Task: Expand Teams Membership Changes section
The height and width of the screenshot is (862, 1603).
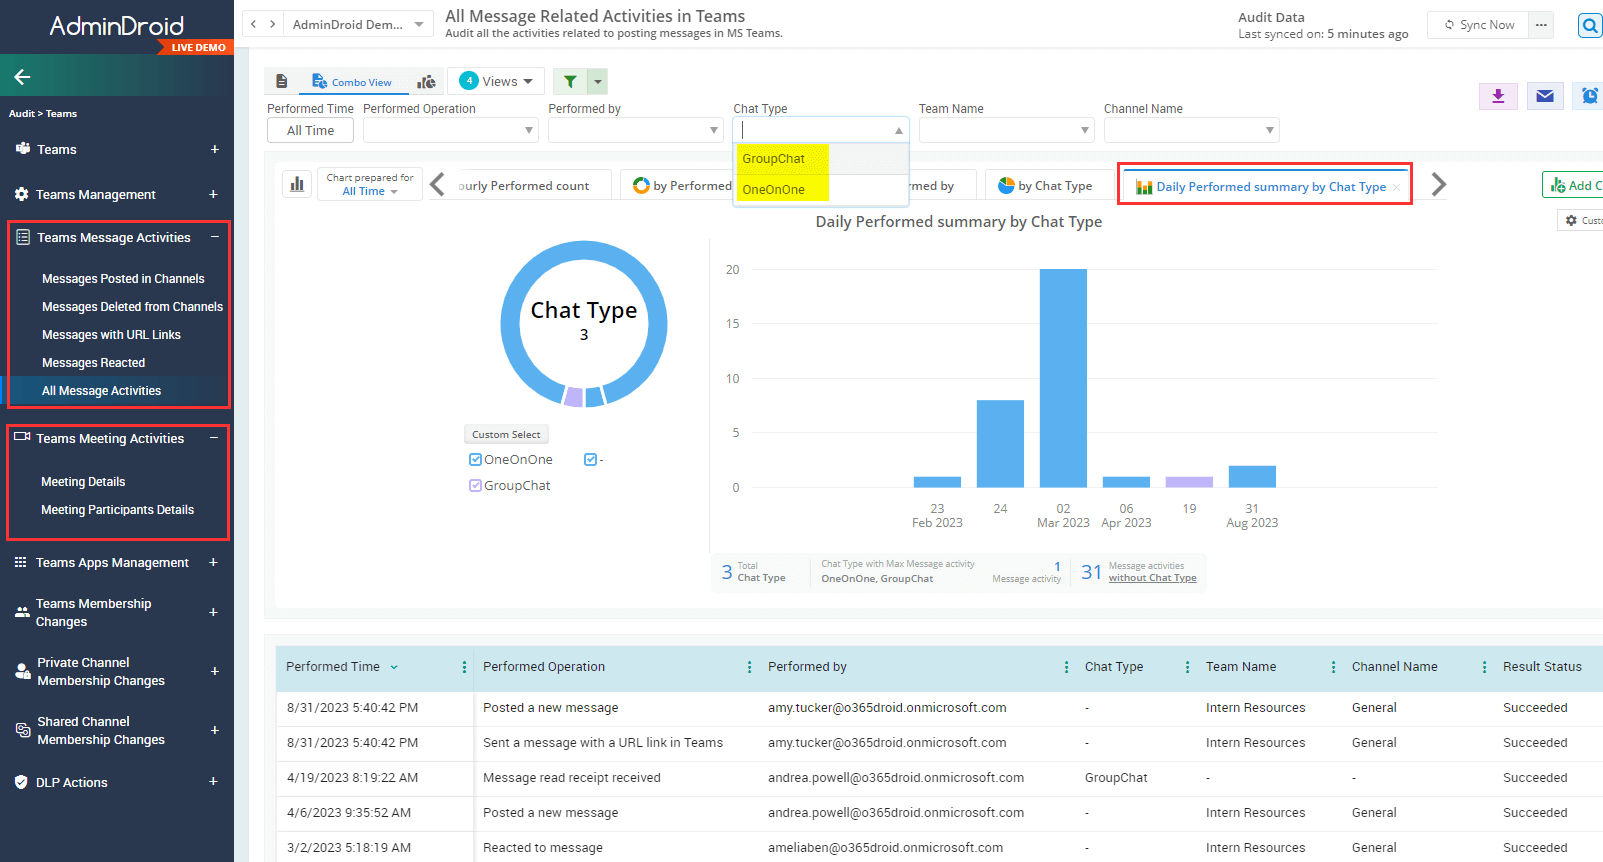Action: tap(213, 612)
